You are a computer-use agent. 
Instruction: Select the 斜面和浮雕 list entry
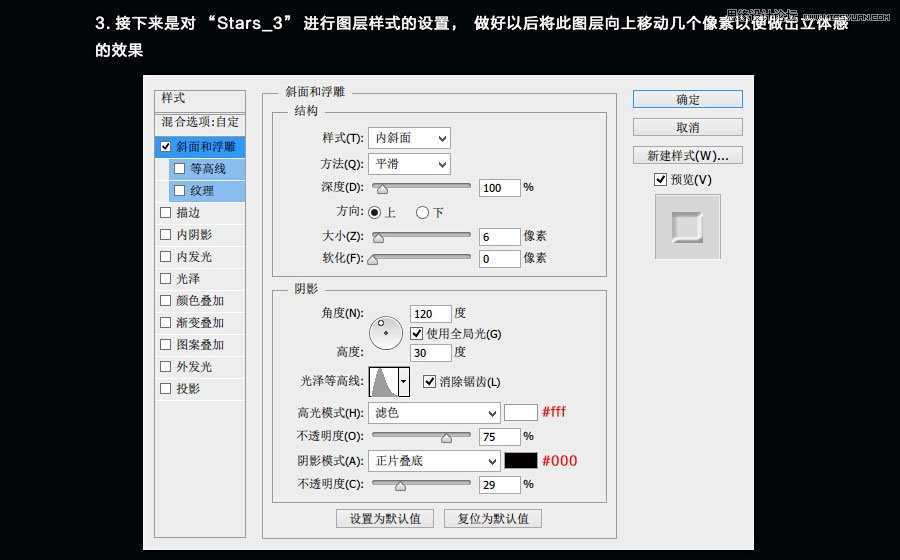(200, 146)
